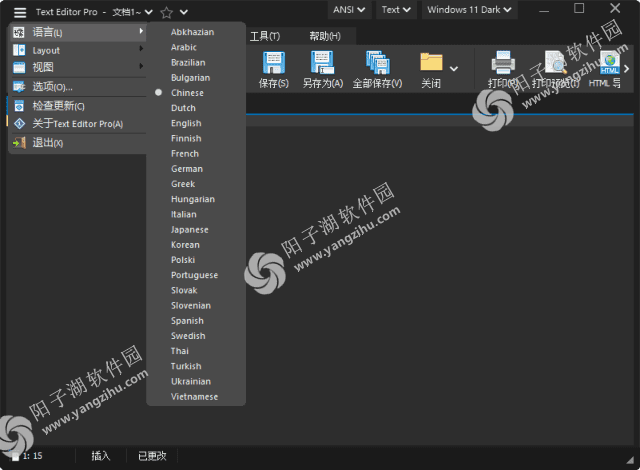Click the Print (打印) printer icon

click(x=503, y=62)
